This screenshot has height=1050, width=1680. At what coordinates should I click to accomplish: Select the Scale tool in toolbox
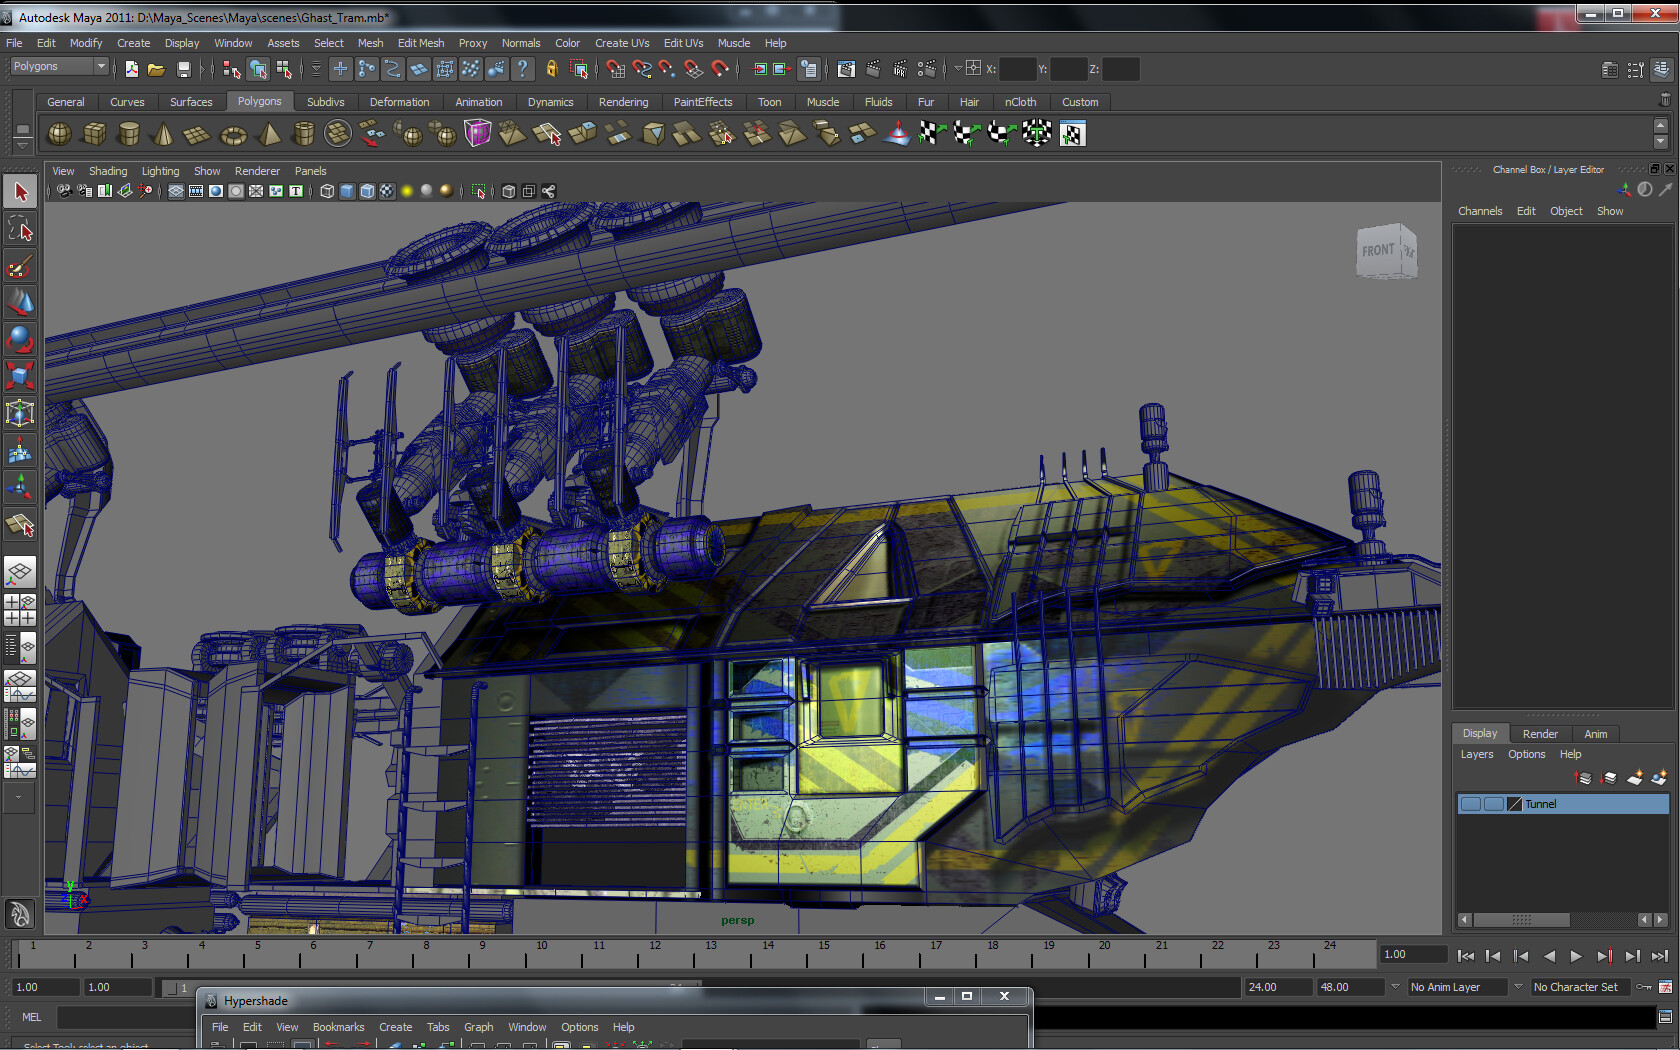[20, 376]
